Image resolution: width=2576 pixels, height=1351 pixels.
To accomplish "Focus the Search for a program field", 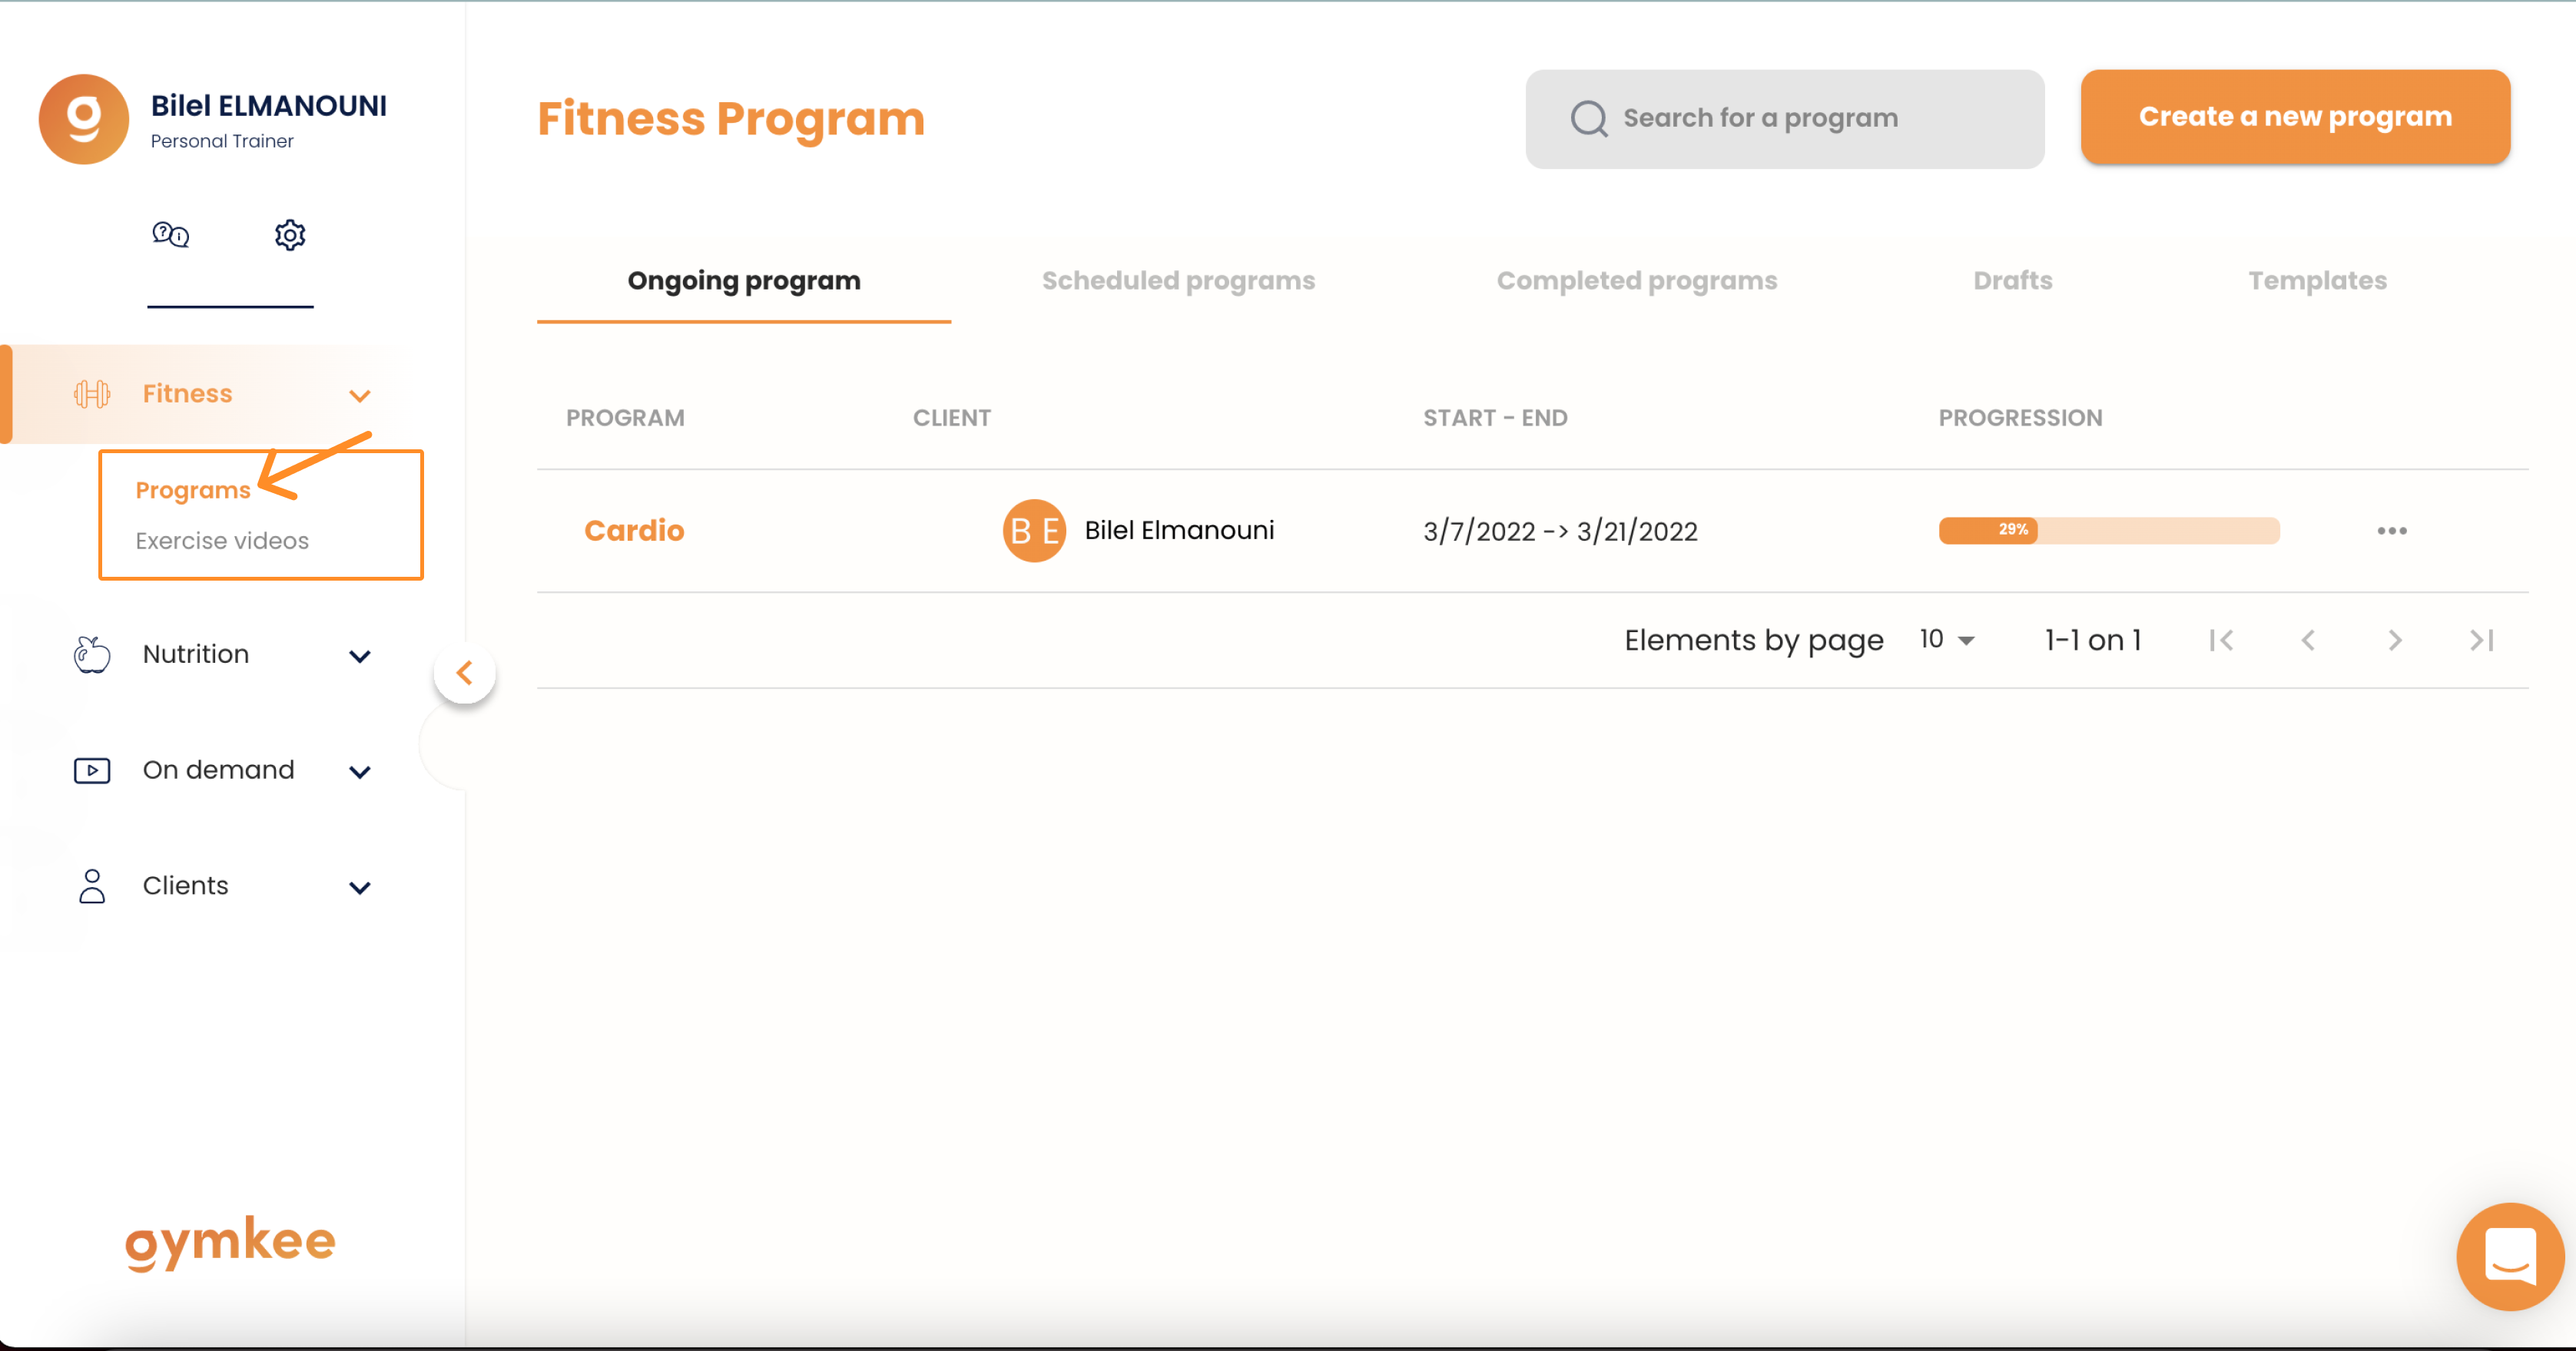I will pos(1784,119).
